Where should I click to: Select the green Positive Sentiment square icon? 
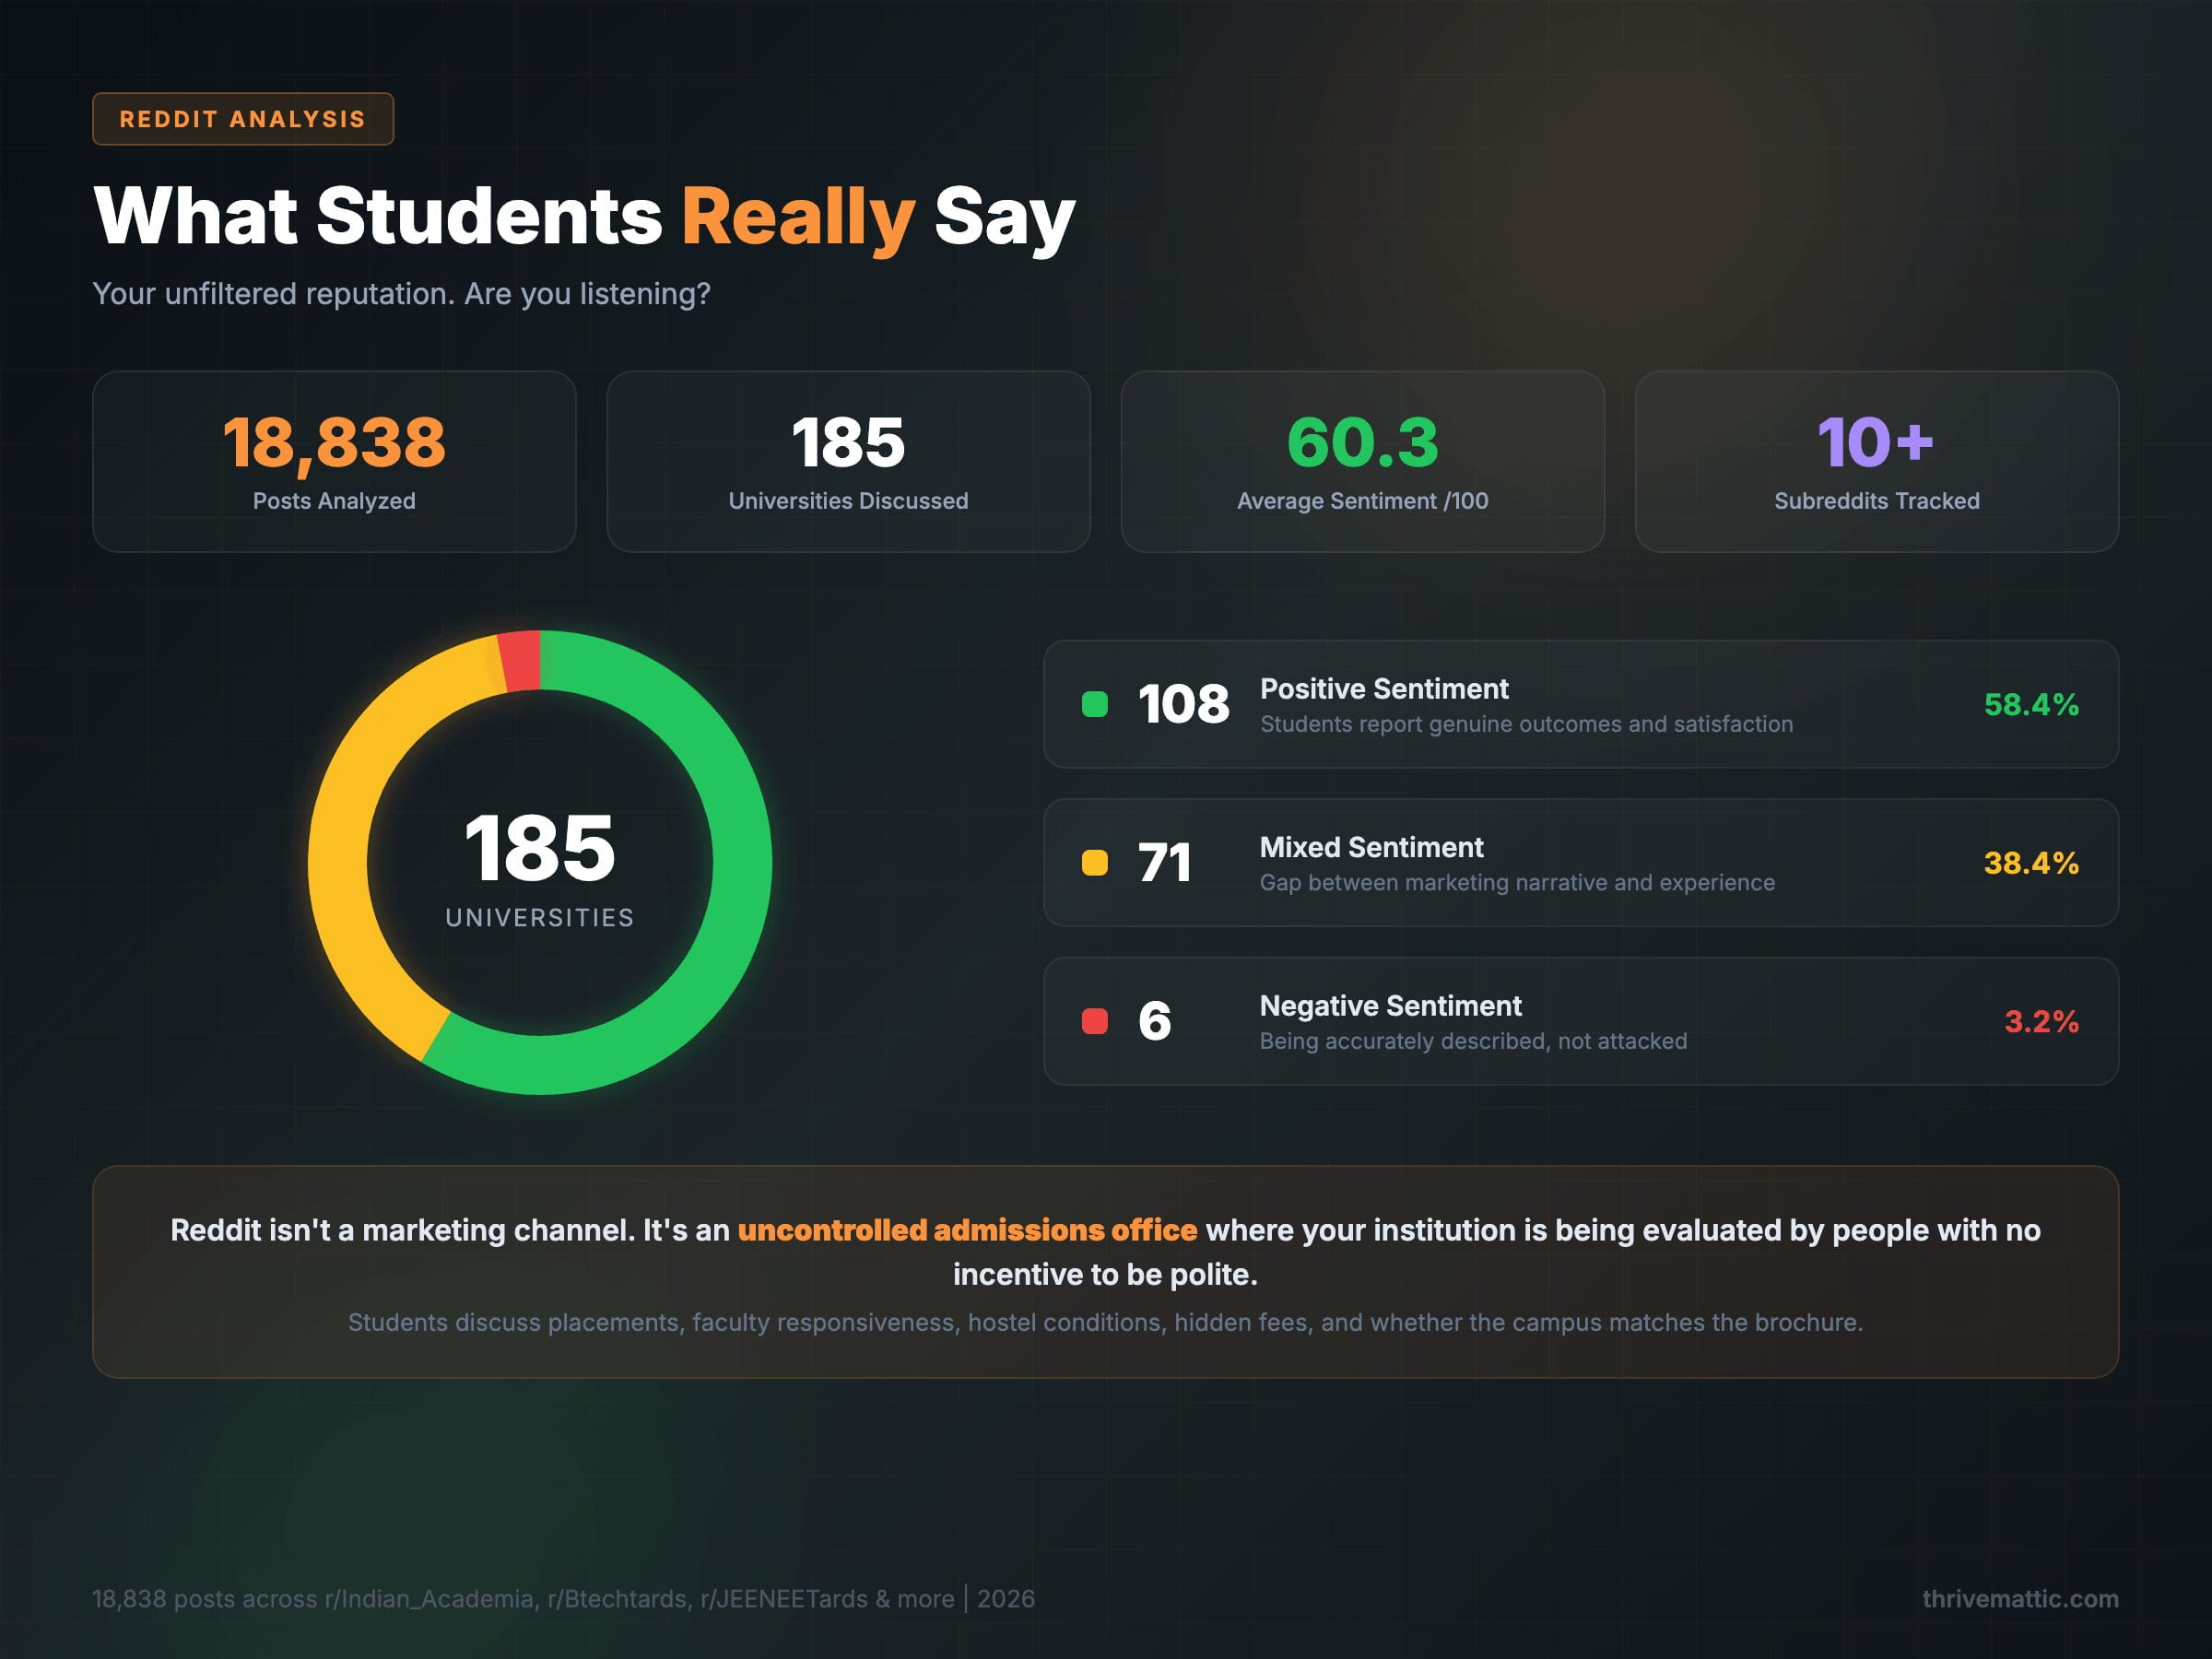1096,705
